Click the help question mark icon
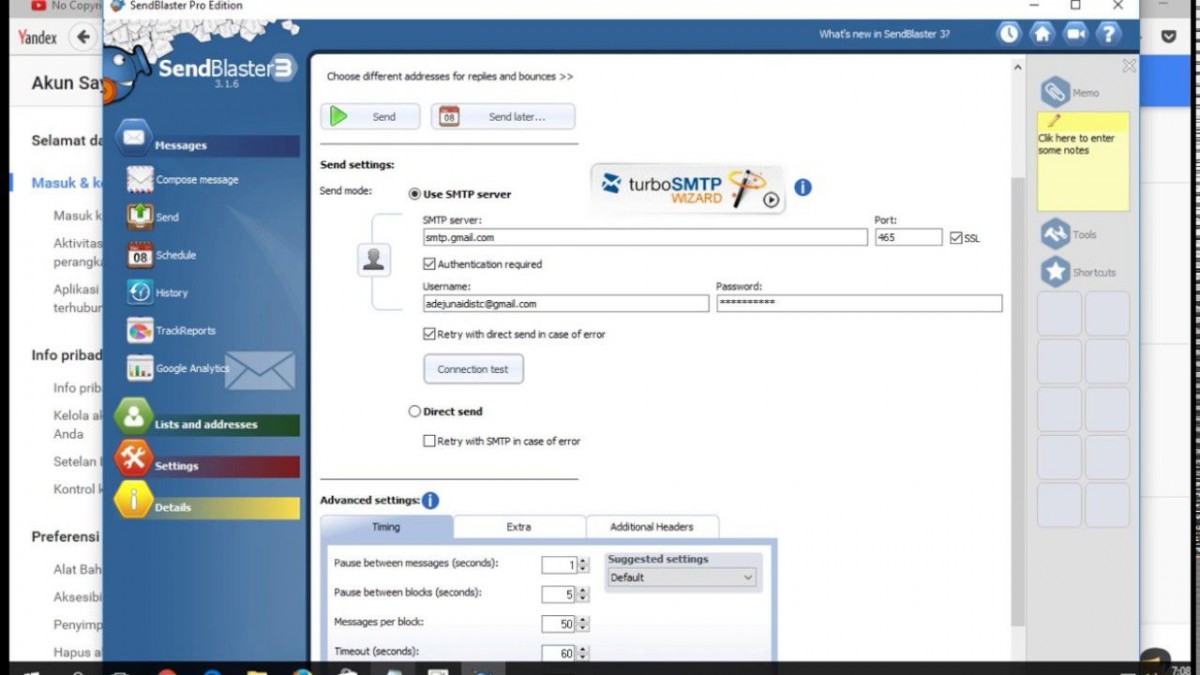This screenshot has height=675, width=1200. click(1108, 34)
